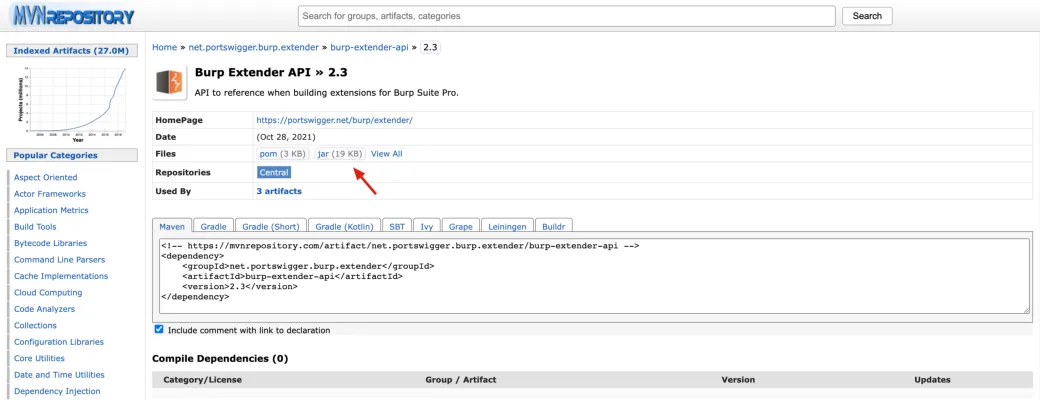The image size is (1040, 400).
Task: Select the Gradle (Kotlin) tab
Action: pyautogui.click(x=345, y=226)
